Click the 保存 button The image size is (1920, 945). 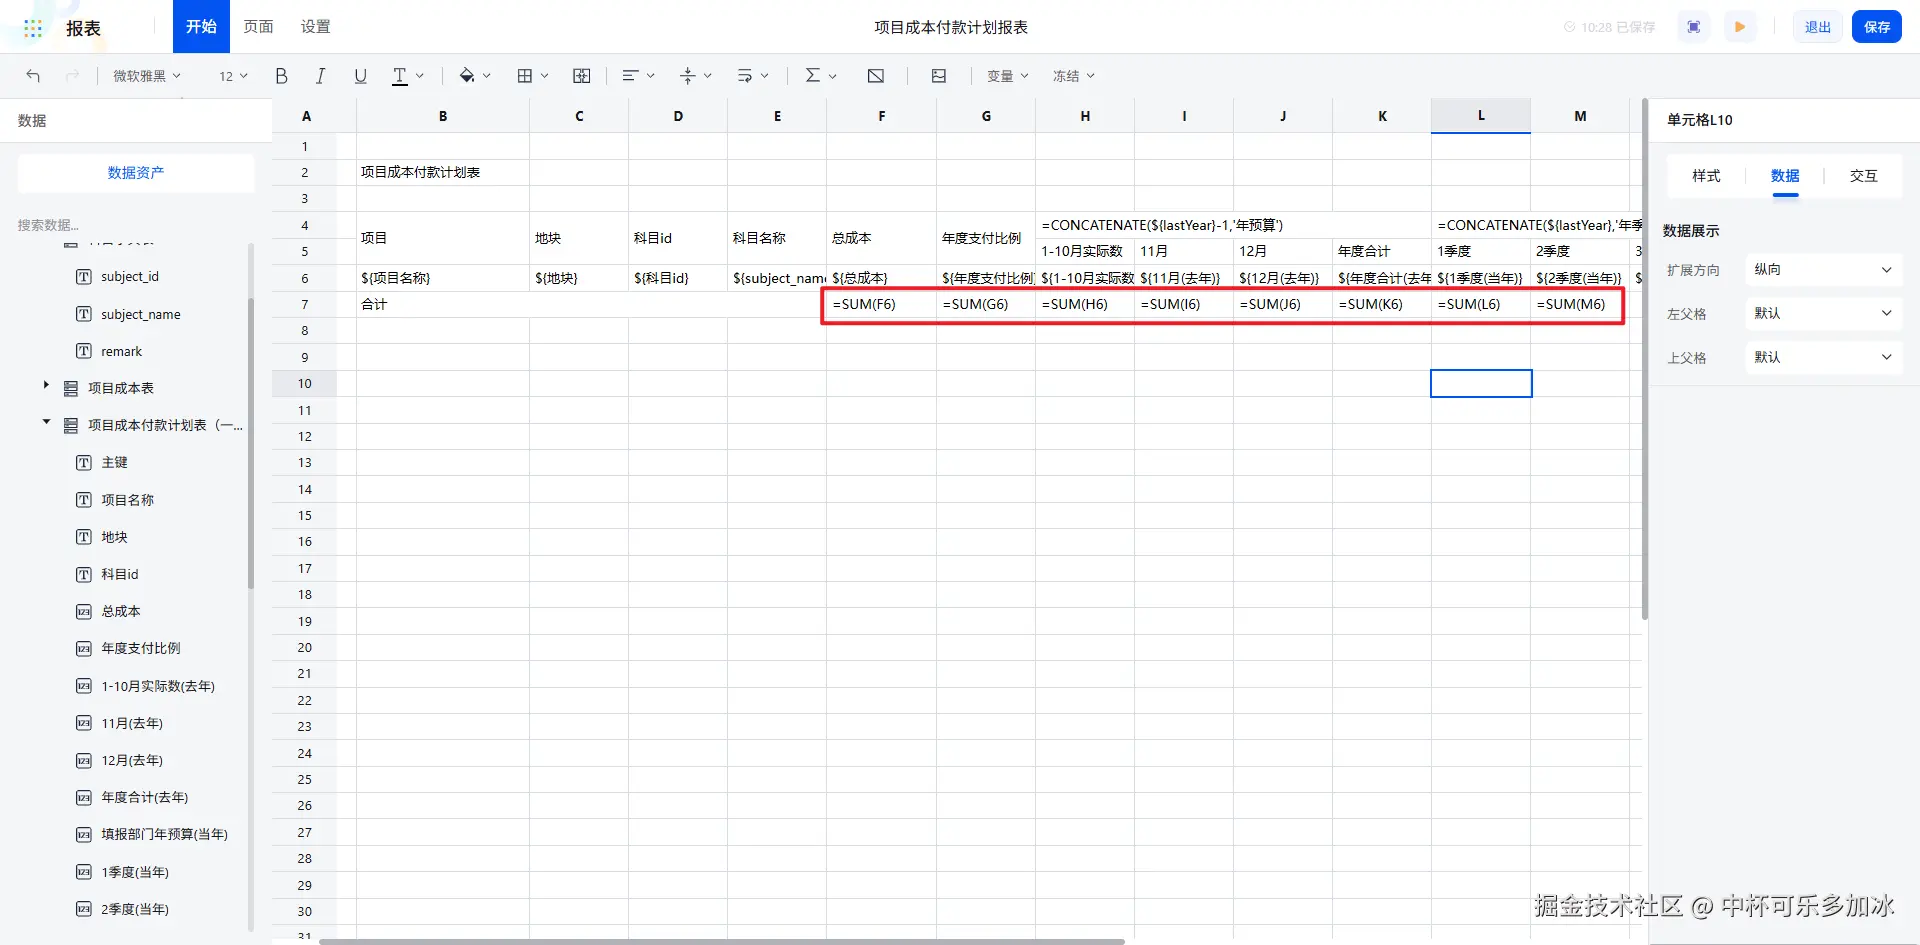[1877, 27]
